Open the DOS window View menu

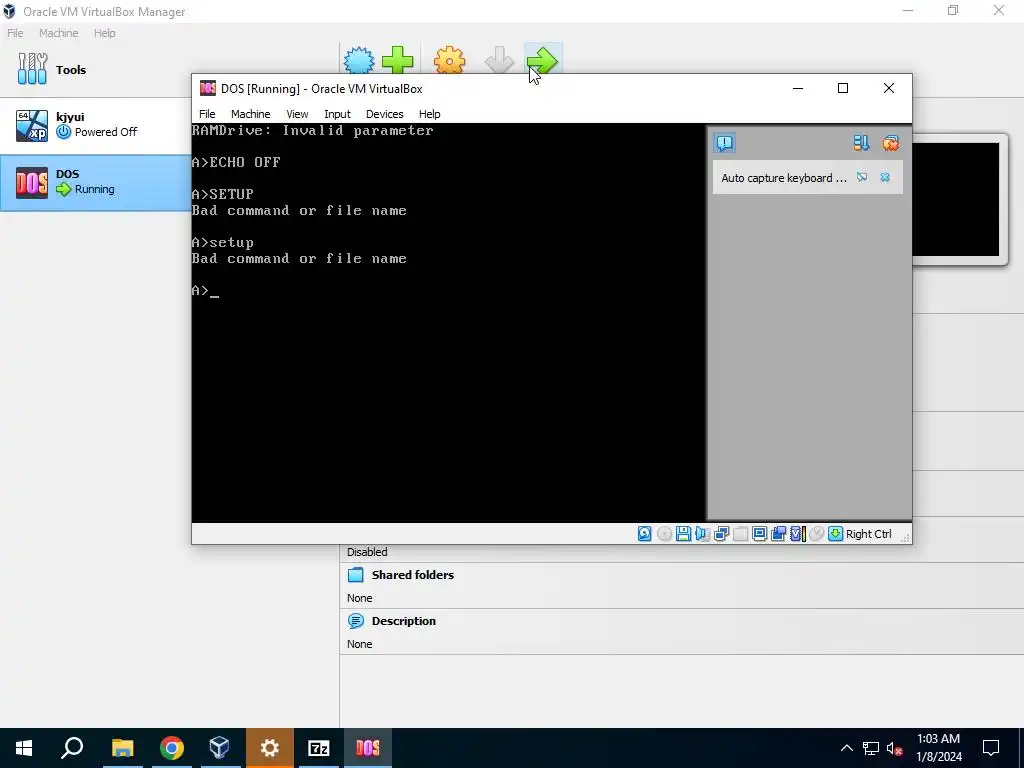coord(297,114)
